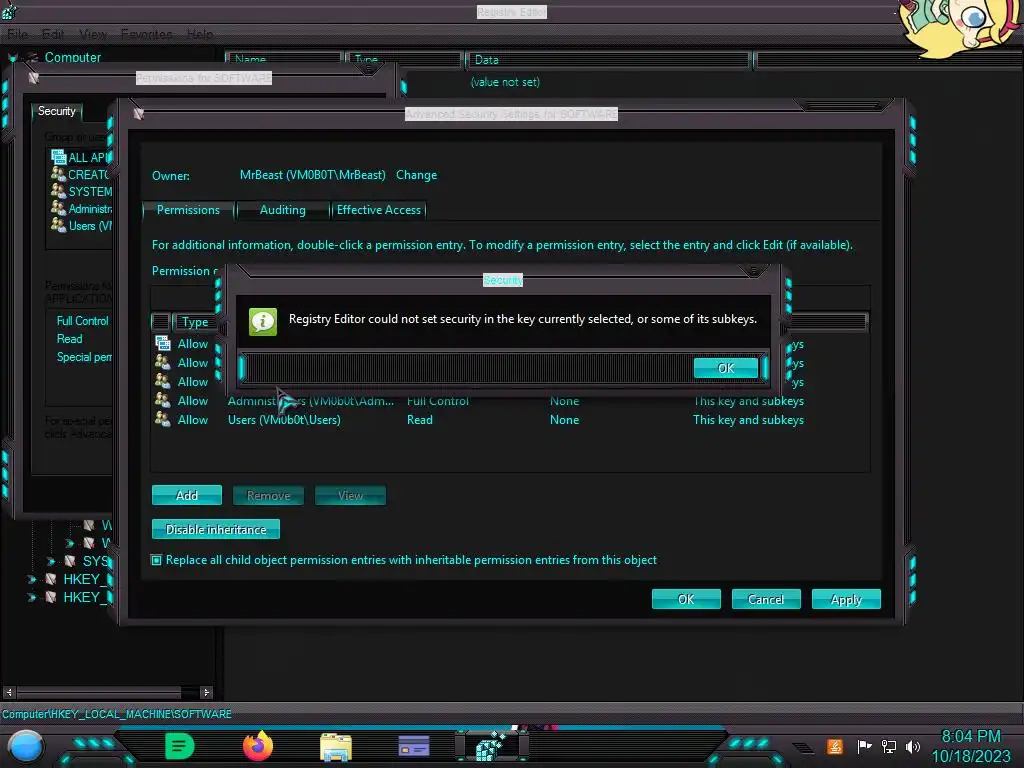Click the network tray icon
1024x768 pixels.
[x=889, y=746]
